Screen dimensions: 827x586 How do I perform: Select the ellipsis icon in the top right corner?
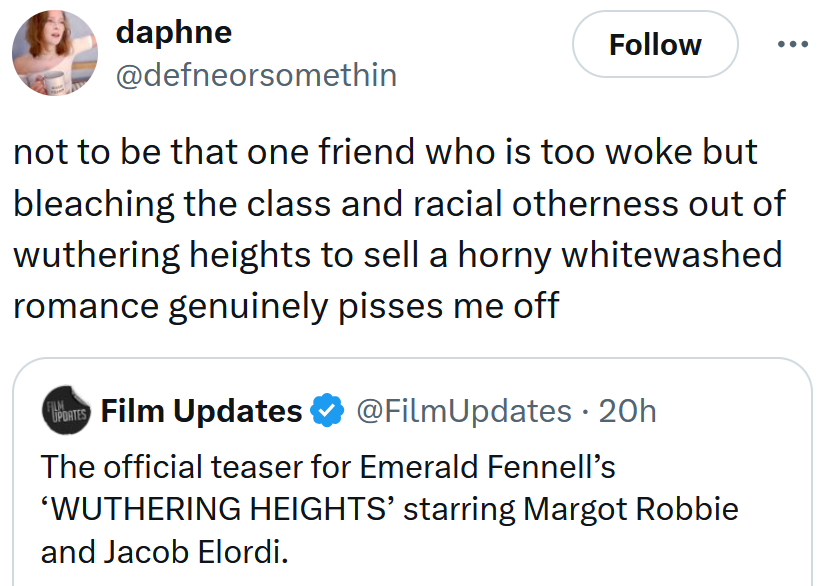795,43
